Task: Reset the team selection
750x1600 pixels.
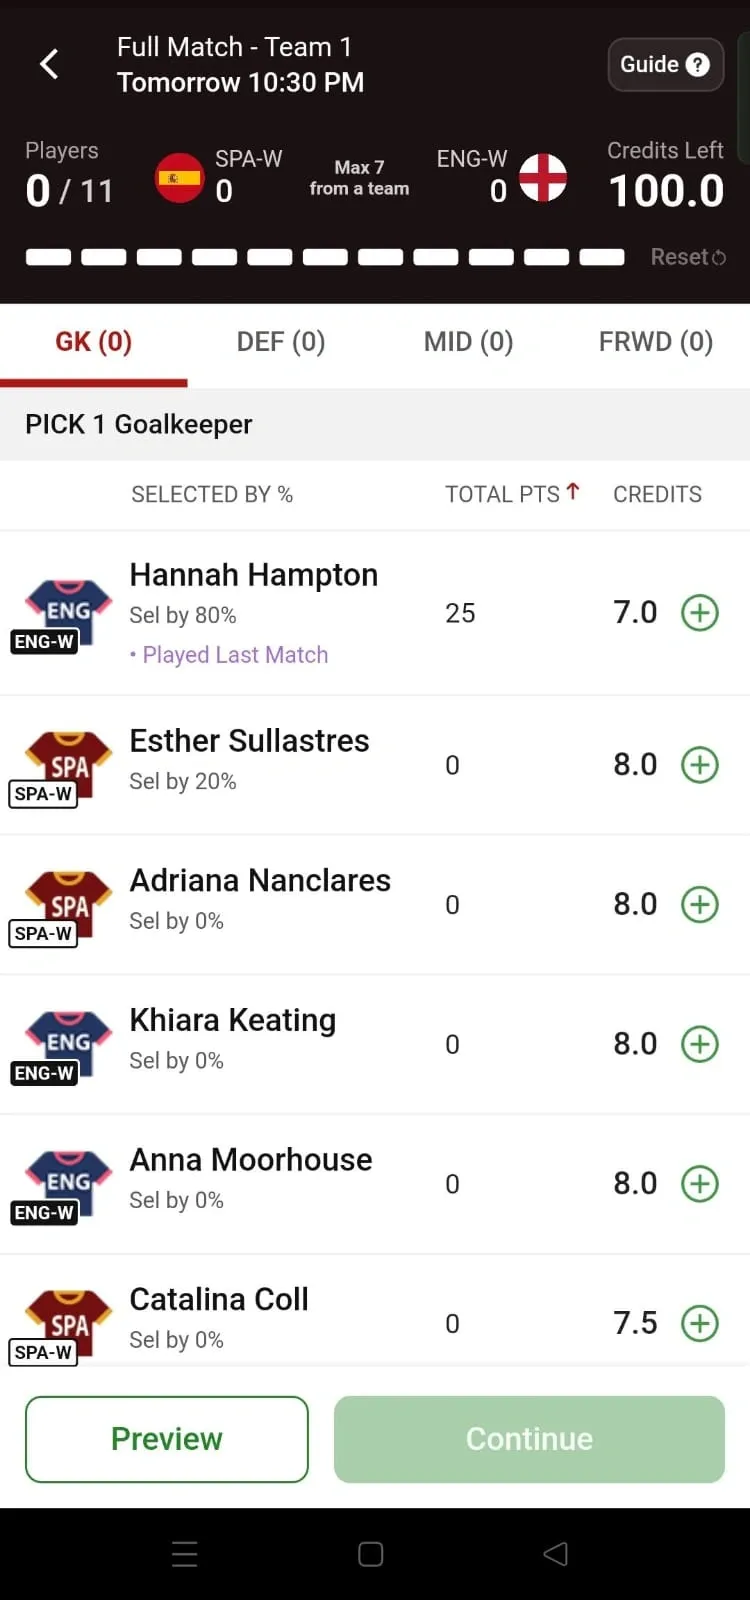Action: (688, 257)
